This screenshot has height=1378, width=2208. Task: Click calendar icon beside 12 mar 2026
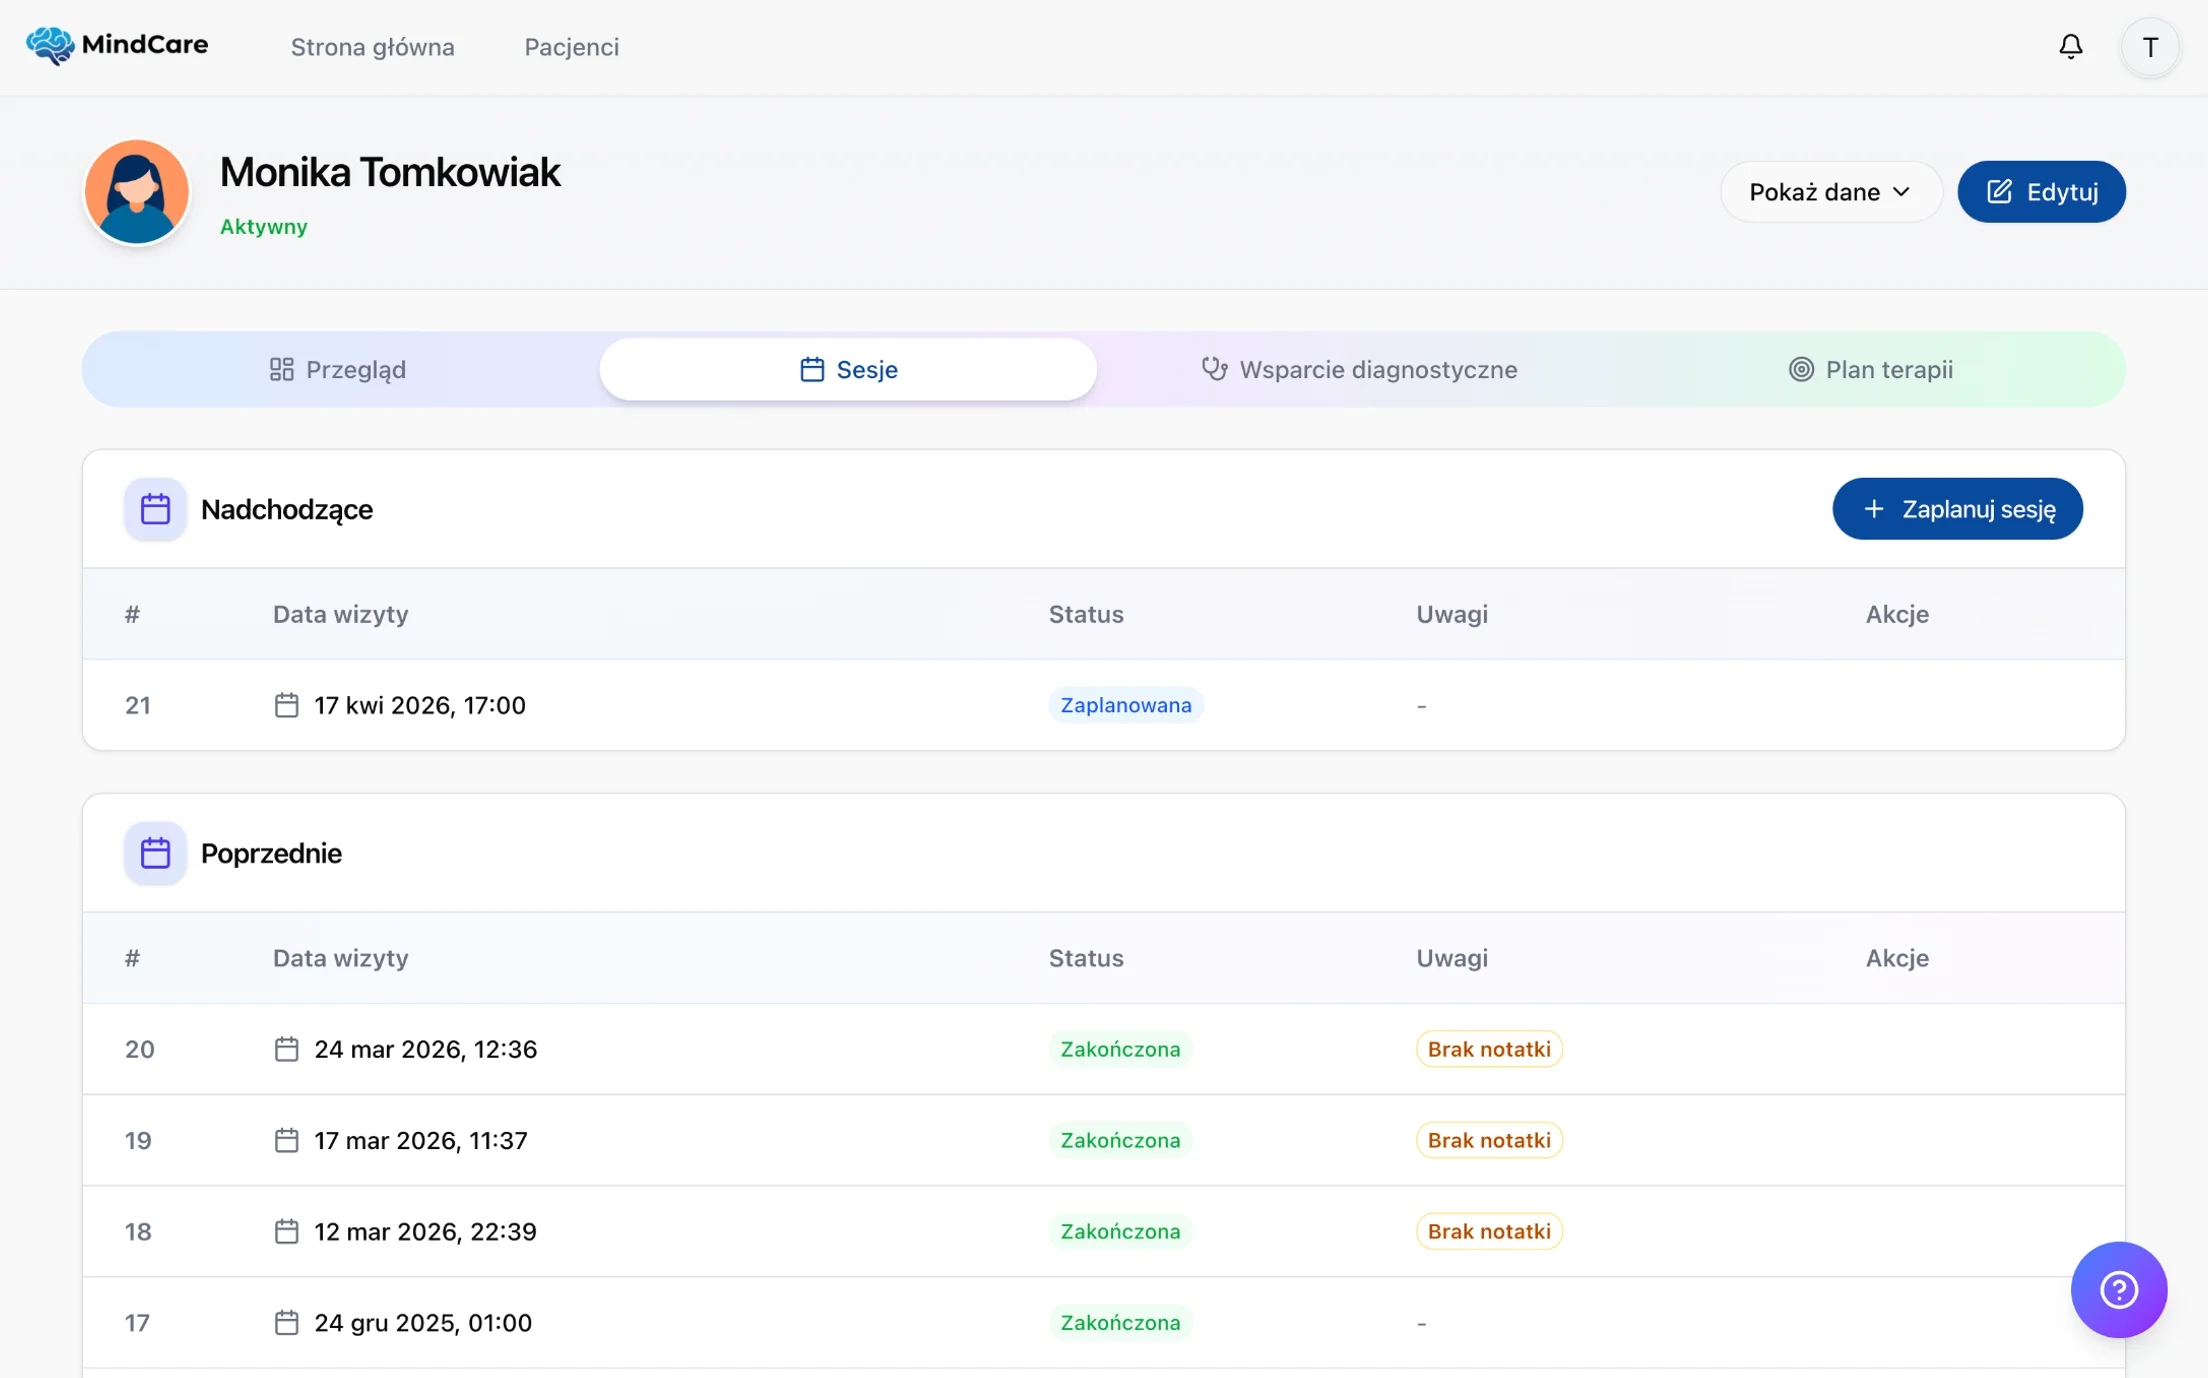[286, 1231]
